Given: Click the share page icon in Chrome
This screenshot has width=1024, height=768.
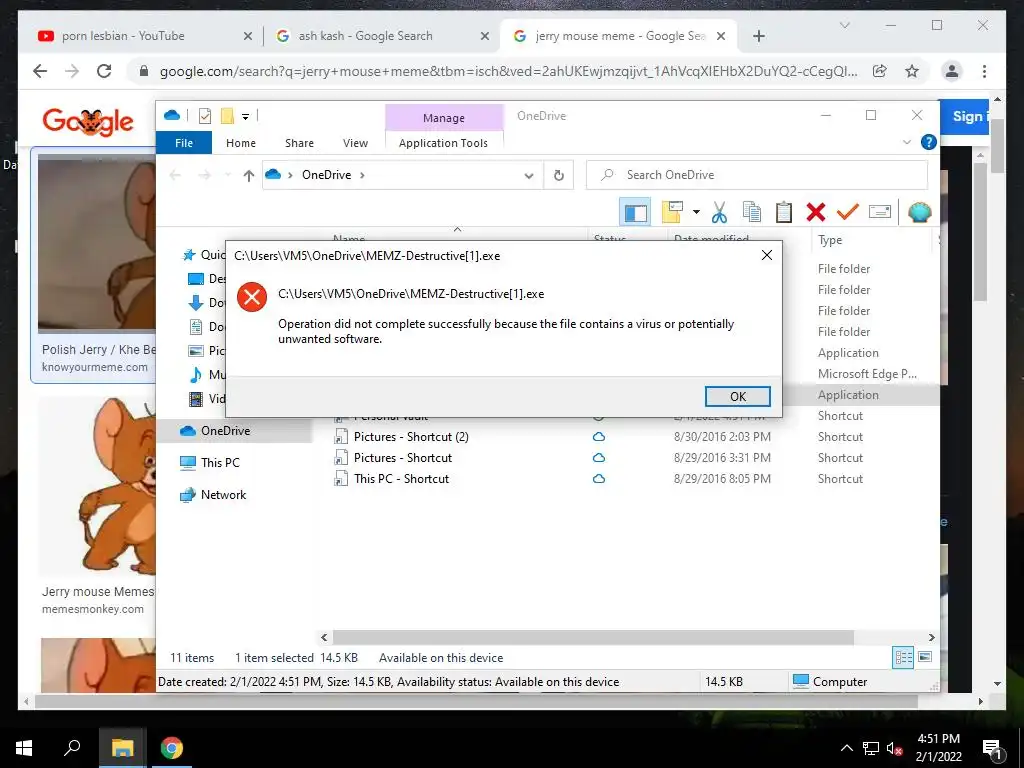Looking at the screenshot, I should [x=880, y=71].
